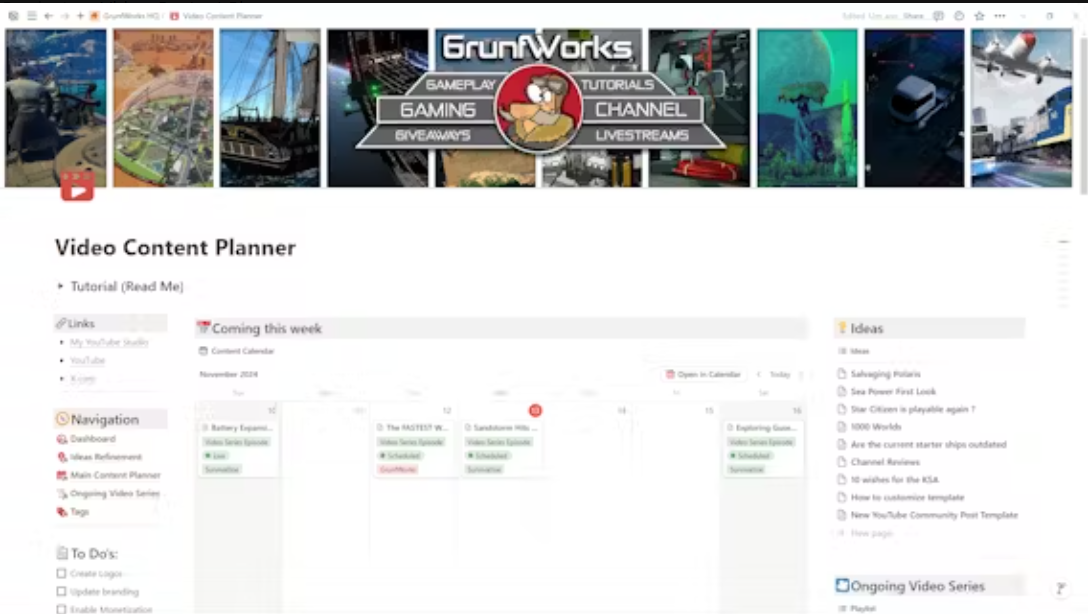The image size is (1088, 614).
Task: Click the Ideas lightbulb icon
Action: coord(842,327)
